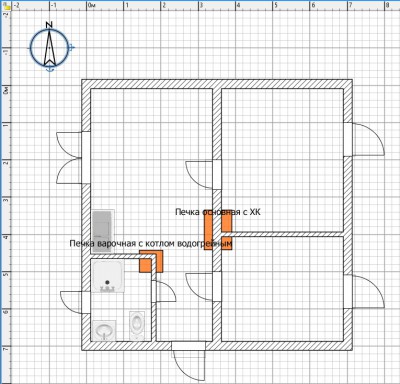400x384 pixels.
Task: Select label 'Печка варочная с котлом водогрейным'
Action: pyautogui.click(x=151, y=244)
